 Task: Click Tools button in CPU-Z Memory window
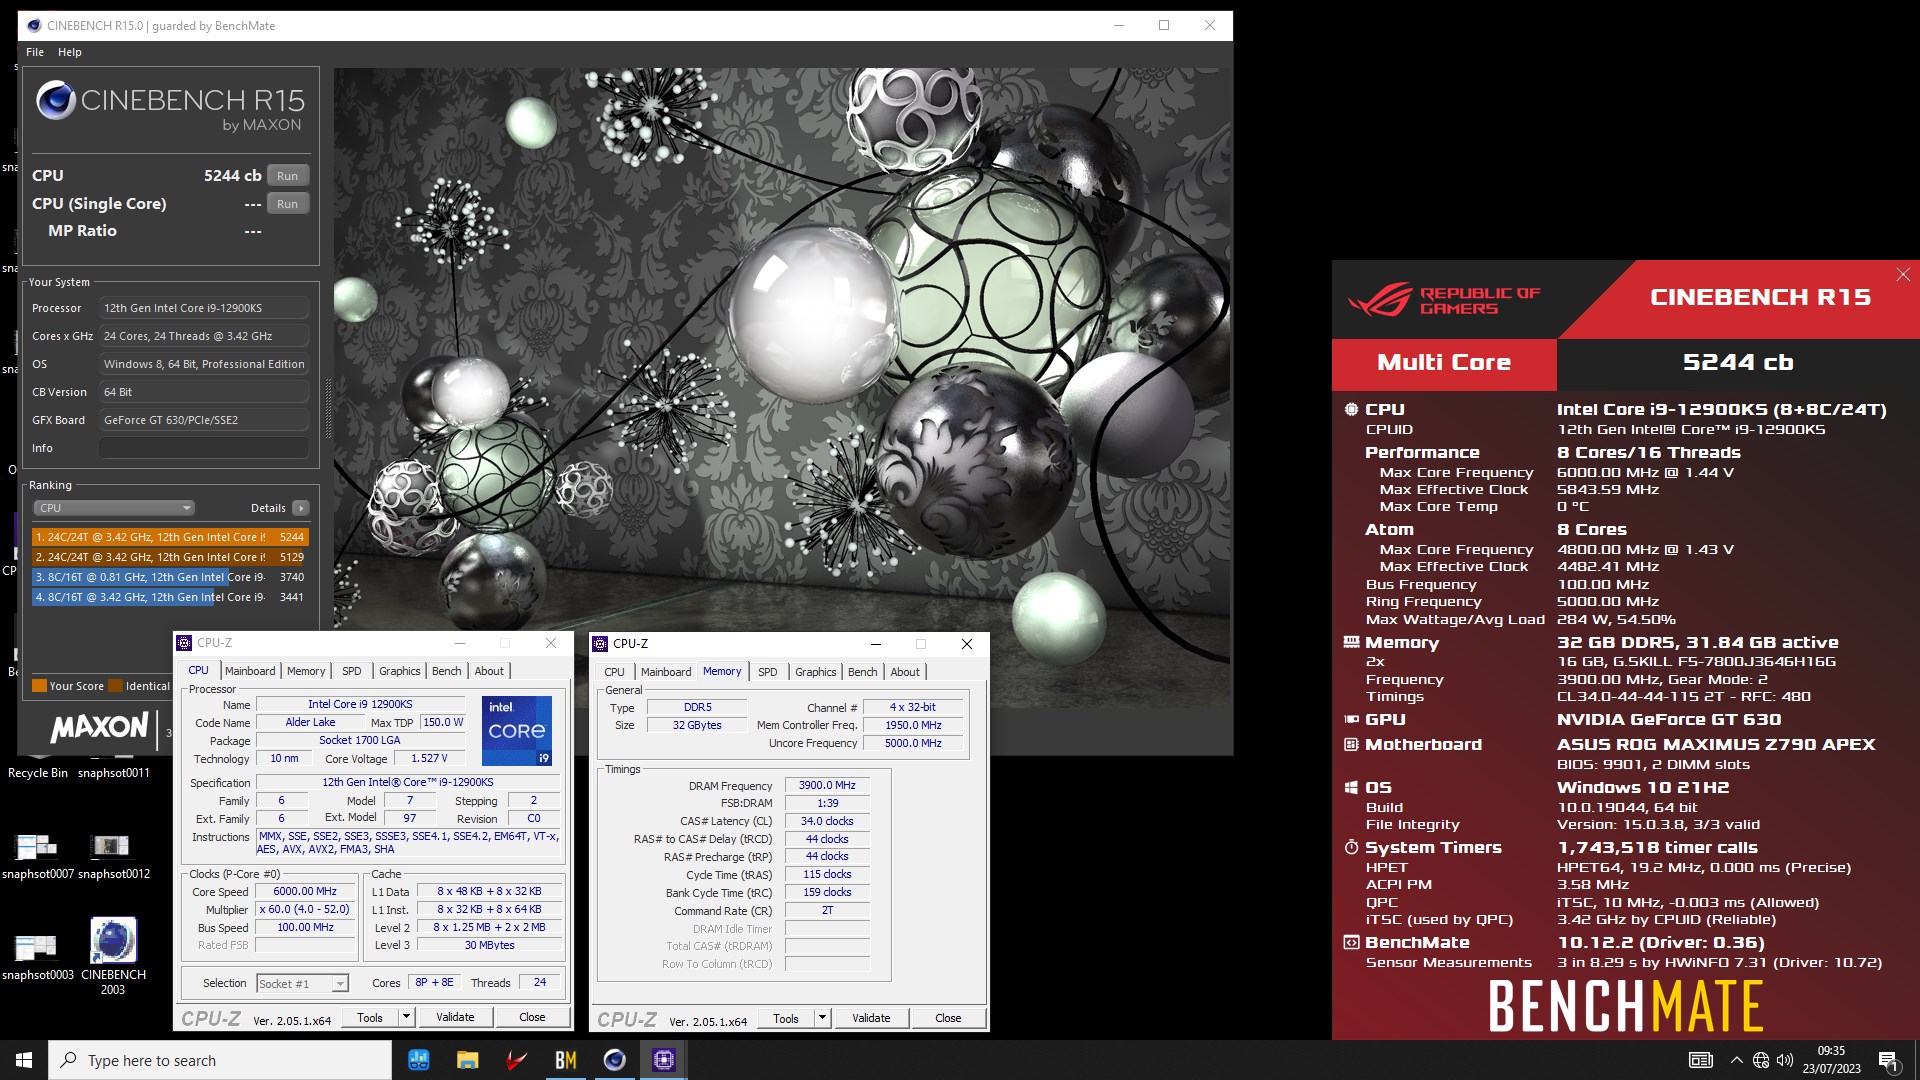pos(786,1018)
